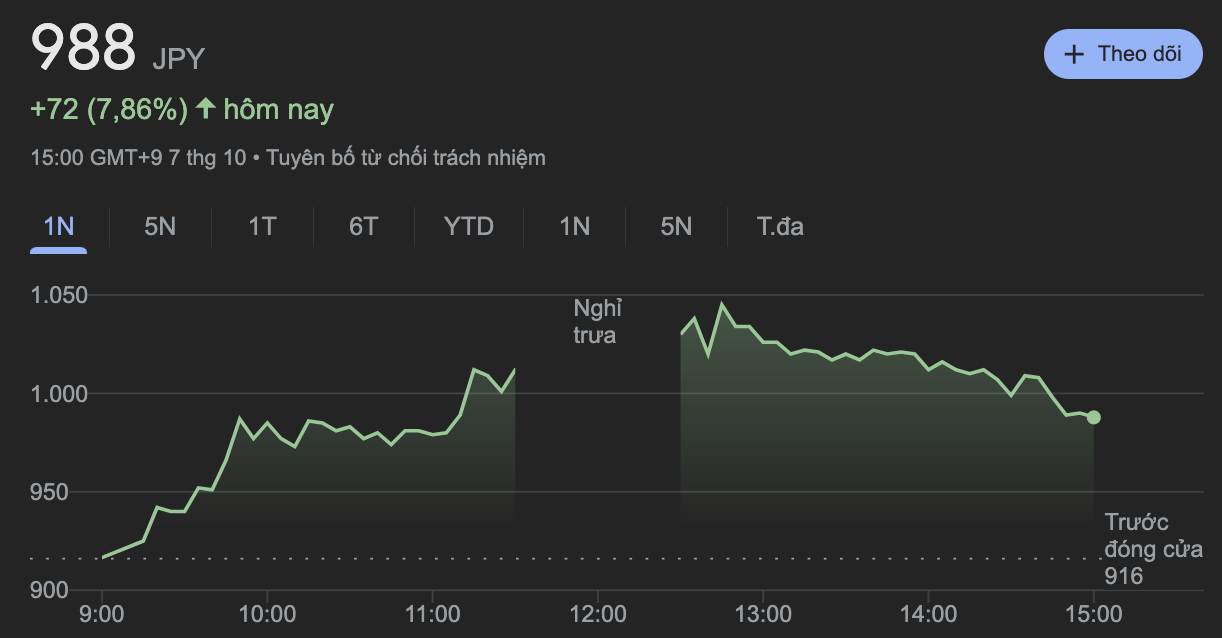Click the green endpoint dot on the chart
Image resolution: width=1222 pixels, height=638 pixels.
coord(1094,417)
